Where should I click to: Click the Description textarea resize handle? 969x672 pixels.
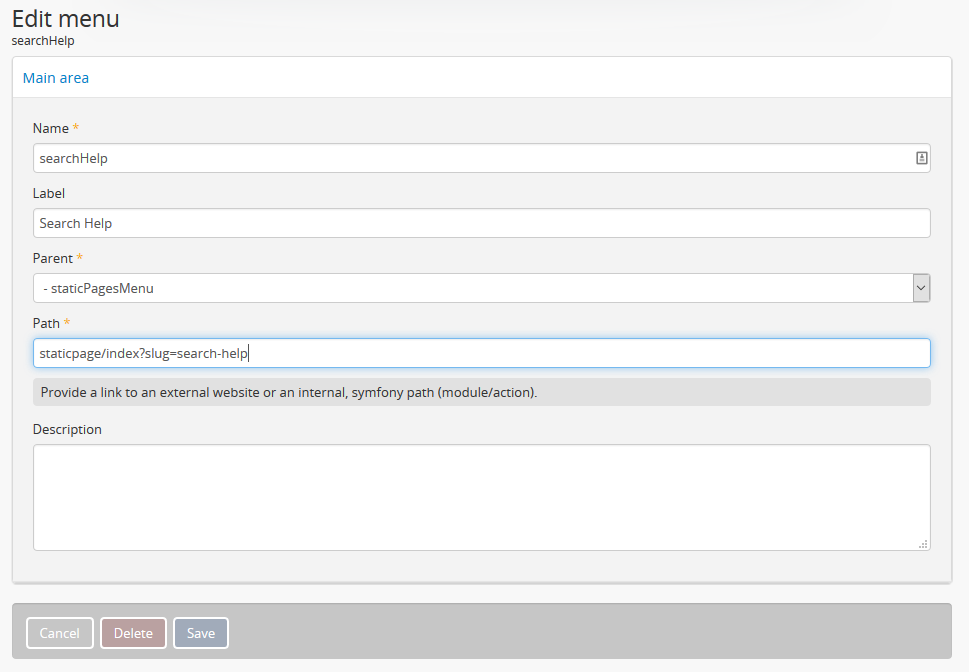click(x=923, y=543)
